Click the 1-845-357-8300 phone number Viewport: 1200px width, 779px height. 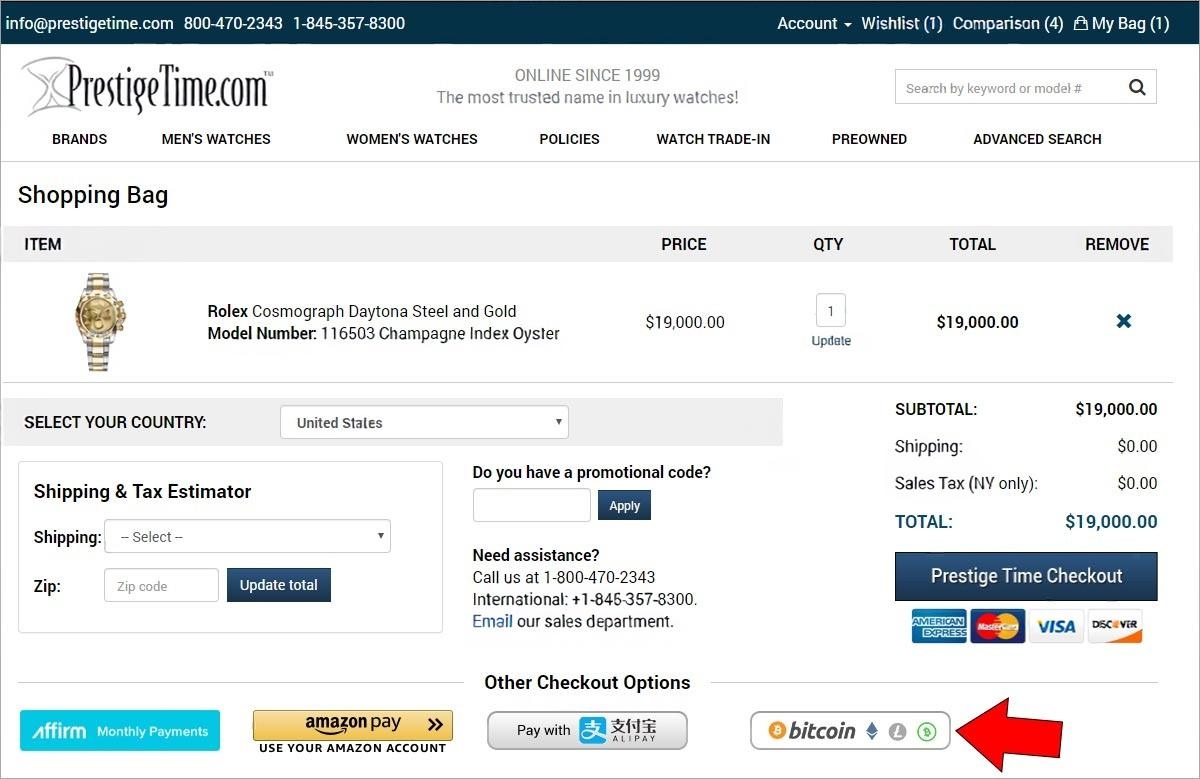(x=349, y=23)
